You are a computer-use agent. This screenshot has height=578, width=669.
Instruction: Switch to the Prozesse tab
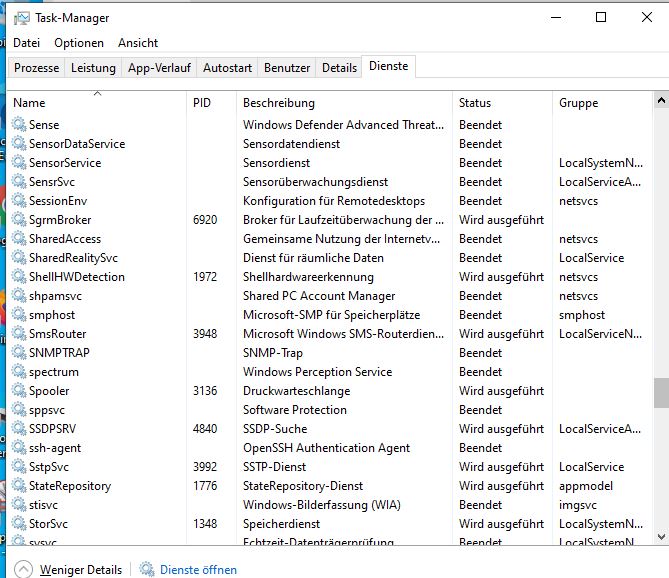[x=36, y=68]
